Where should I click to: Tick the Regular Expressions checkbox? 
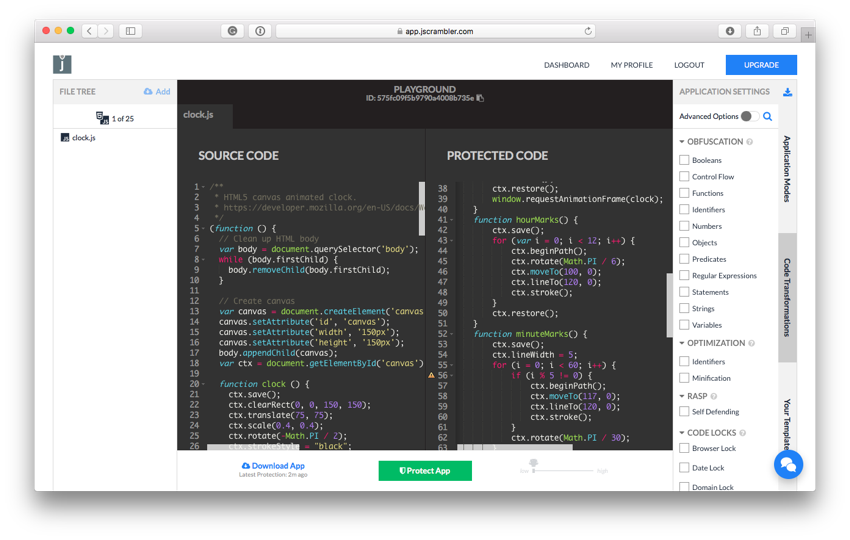tap(684, 275)
